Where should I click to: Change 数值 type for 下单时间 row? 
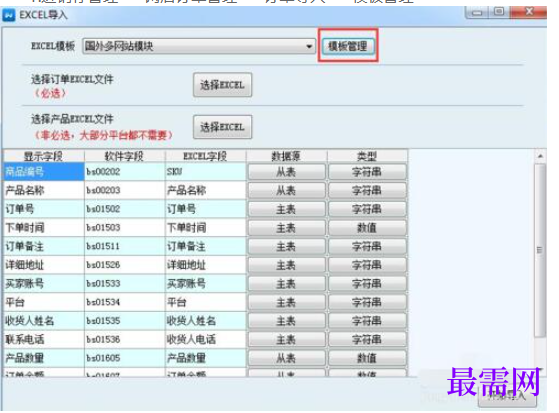[367, 228]
